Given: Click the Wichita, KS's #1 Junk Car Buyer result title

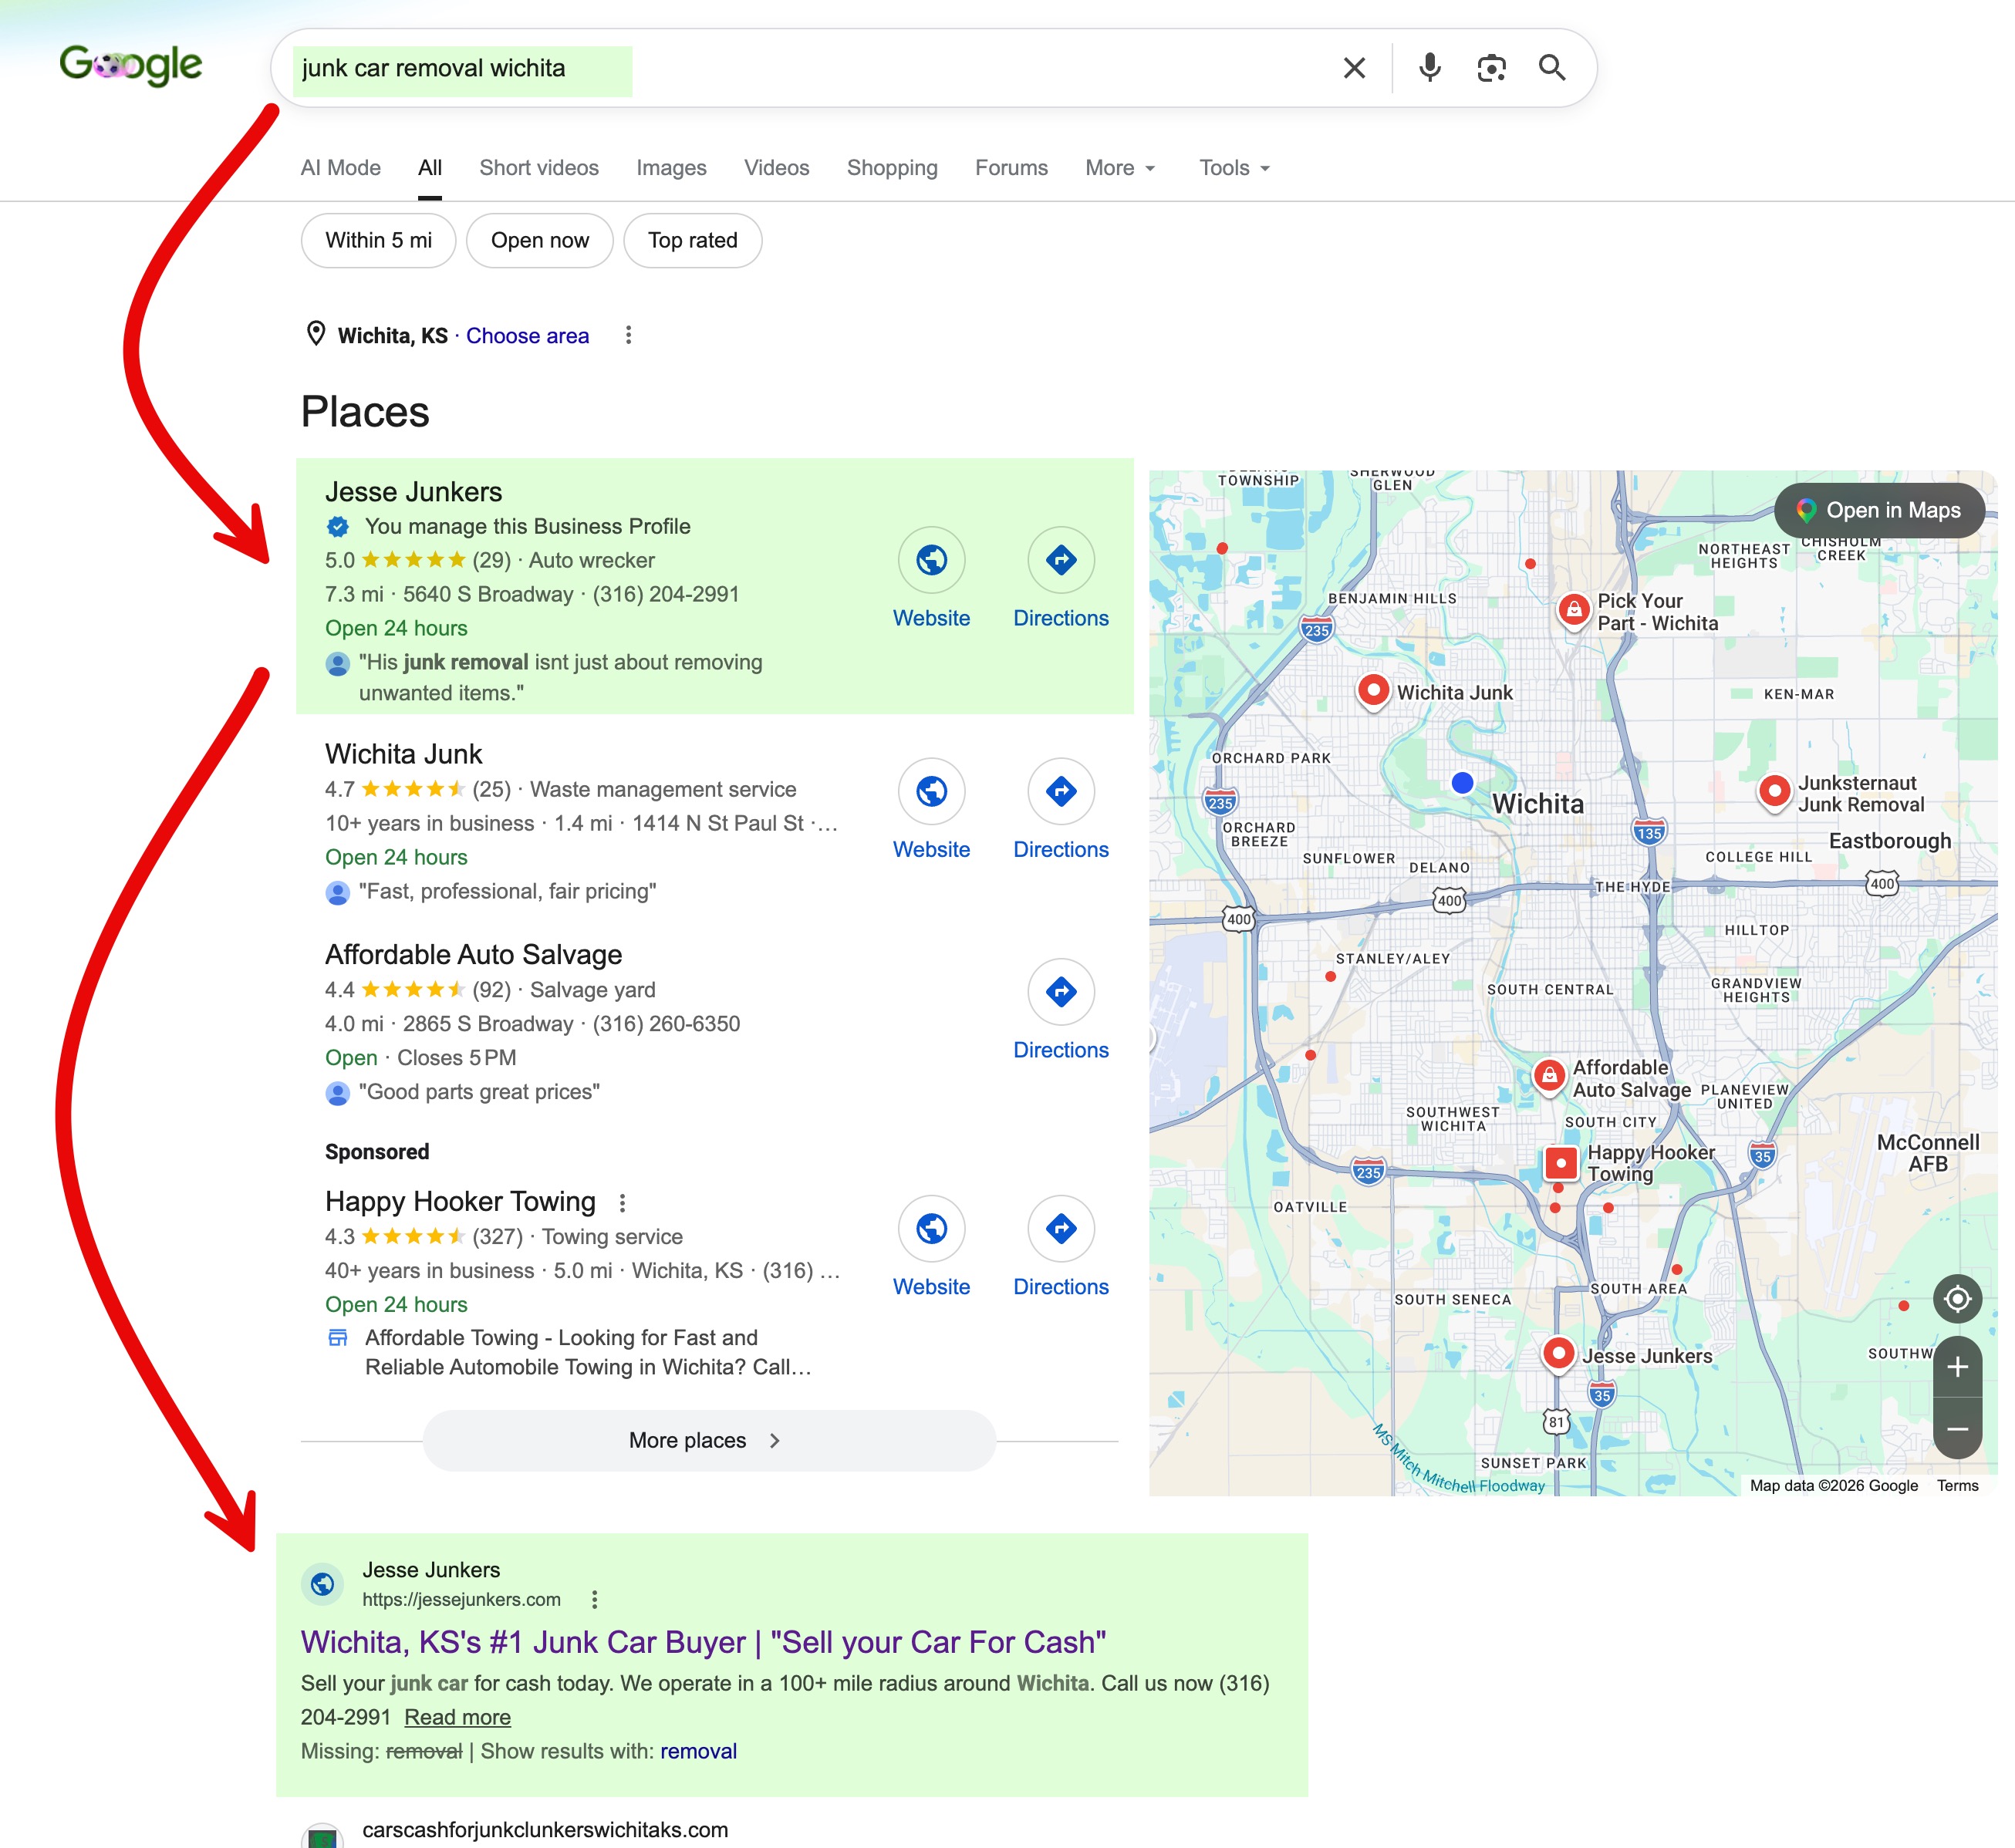Looking at the screenshot, I should click(x=703, y=1642).
